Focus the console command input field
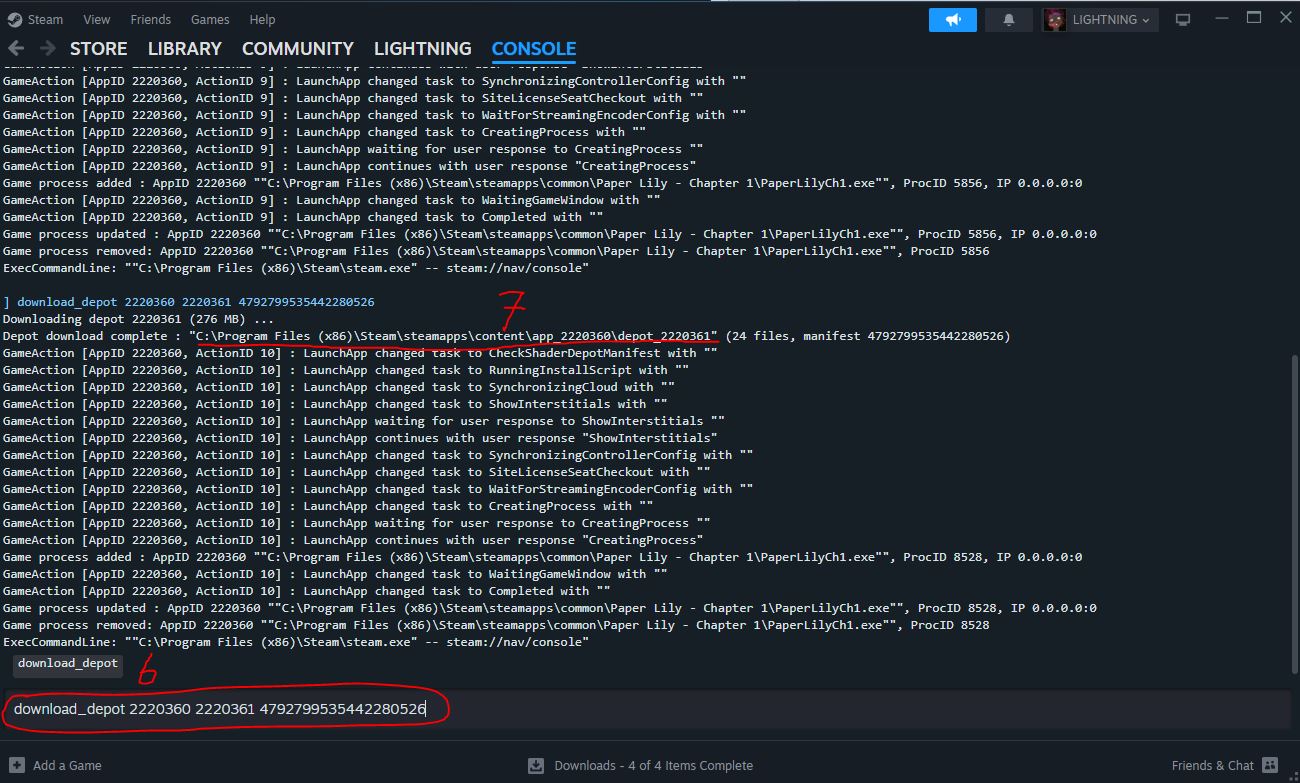 [647, 709]
